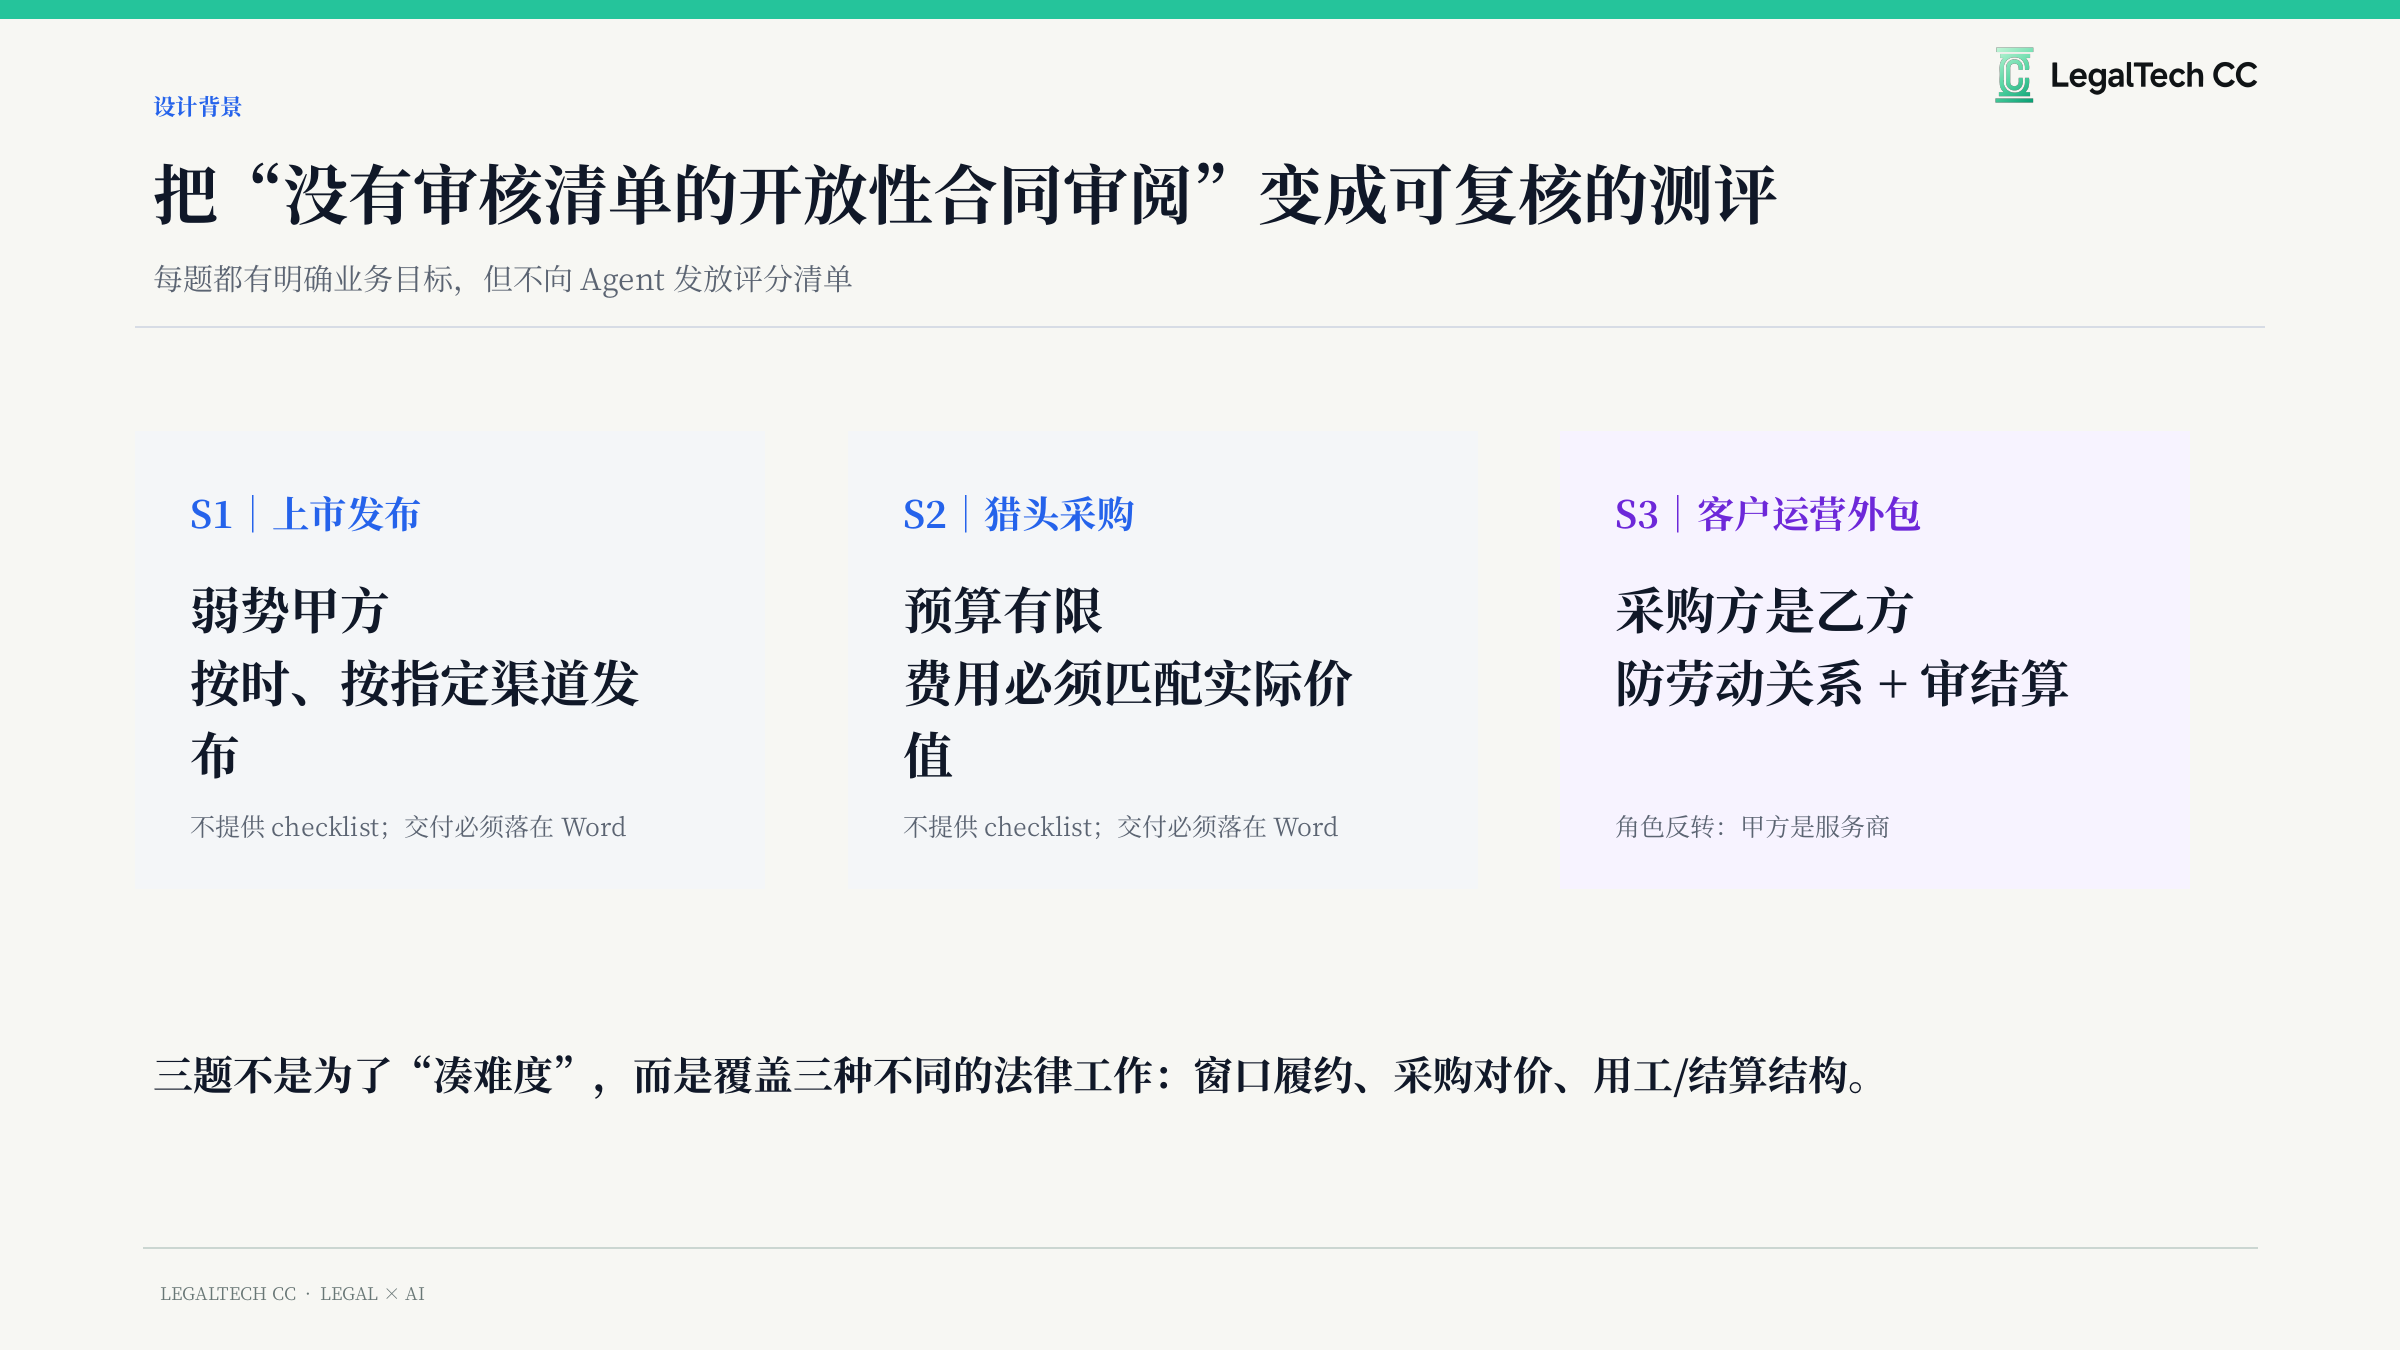
Task: Click the 弱势甲方 text in S1 card
Action: 289,611
